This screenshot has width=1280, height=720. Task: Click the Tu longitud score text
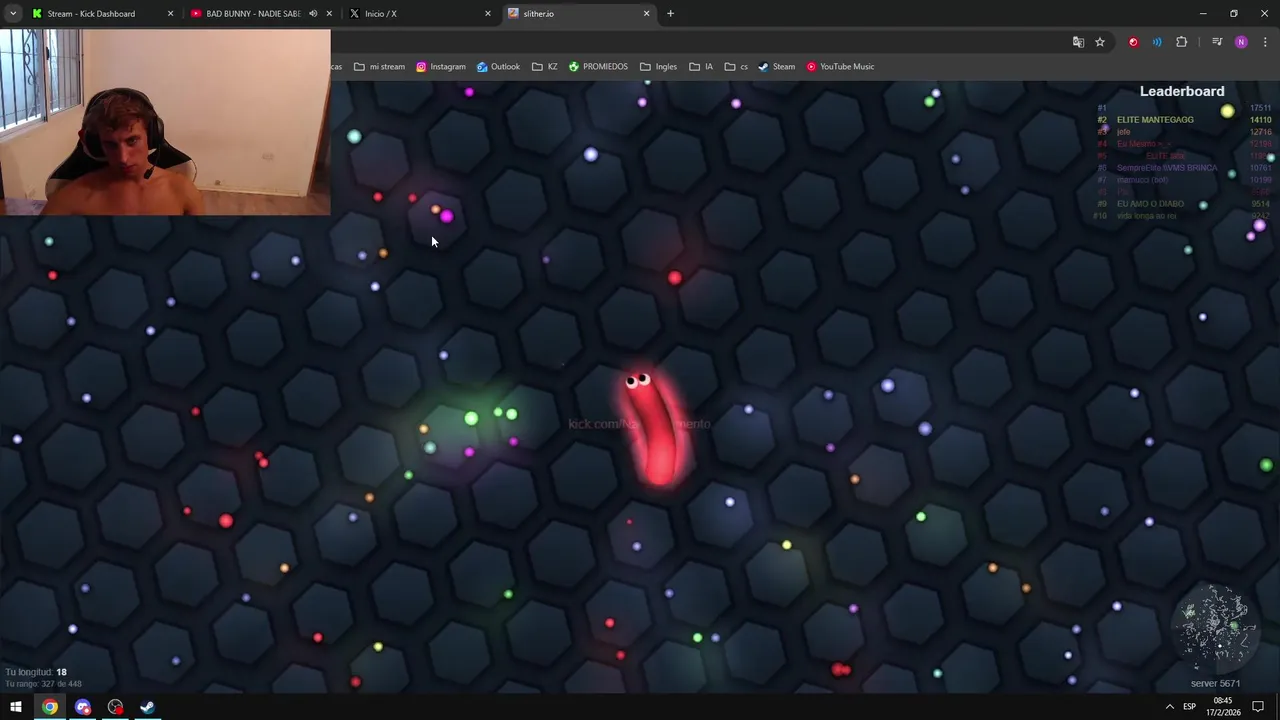[x=36, y=672]
